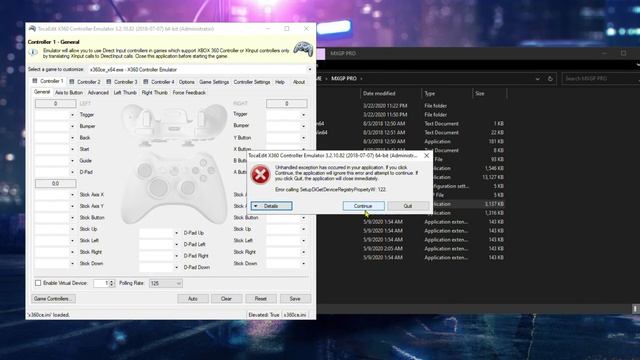Viewport: 640px width, 360px height.
Task: Click the Xbox controller front image
Action: [174, 187]
